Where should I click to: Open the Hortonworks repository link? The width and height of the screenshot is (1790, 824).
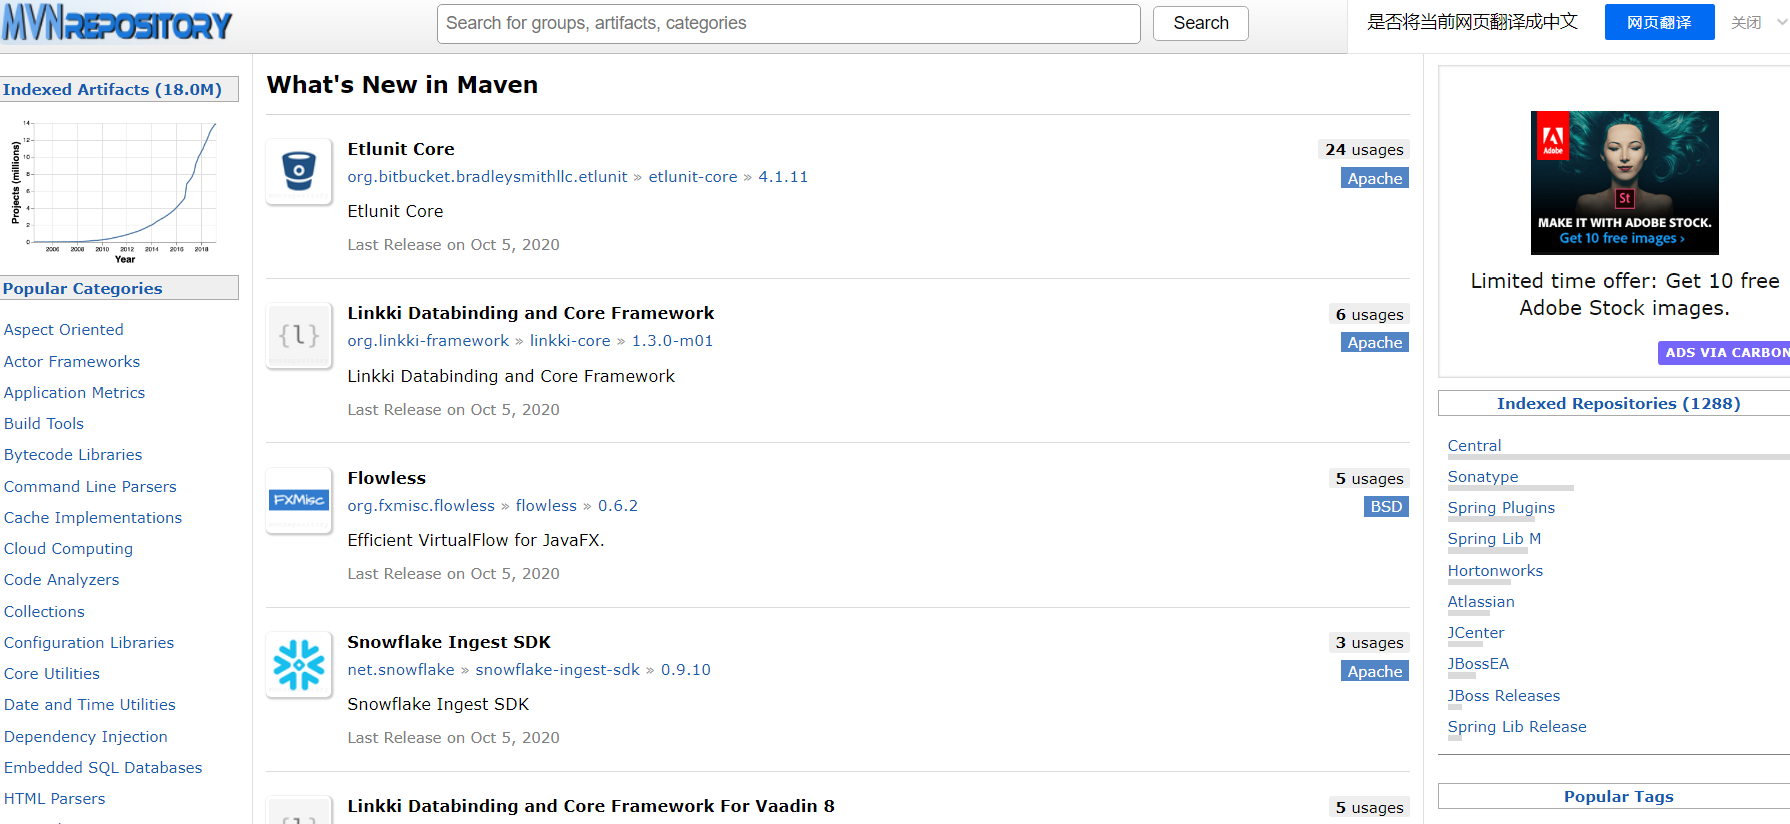pos(1495,570)
